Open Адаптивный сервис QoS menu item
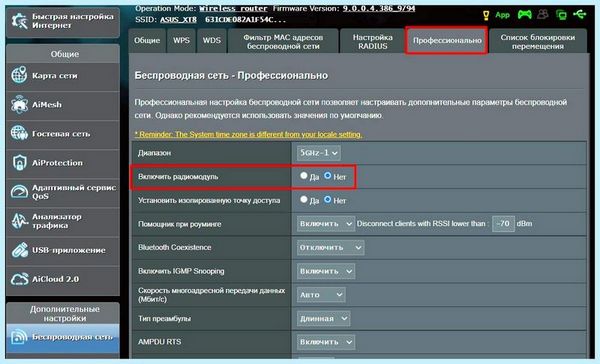The width and height of the screenshot is (600, 364). point(63,192)
